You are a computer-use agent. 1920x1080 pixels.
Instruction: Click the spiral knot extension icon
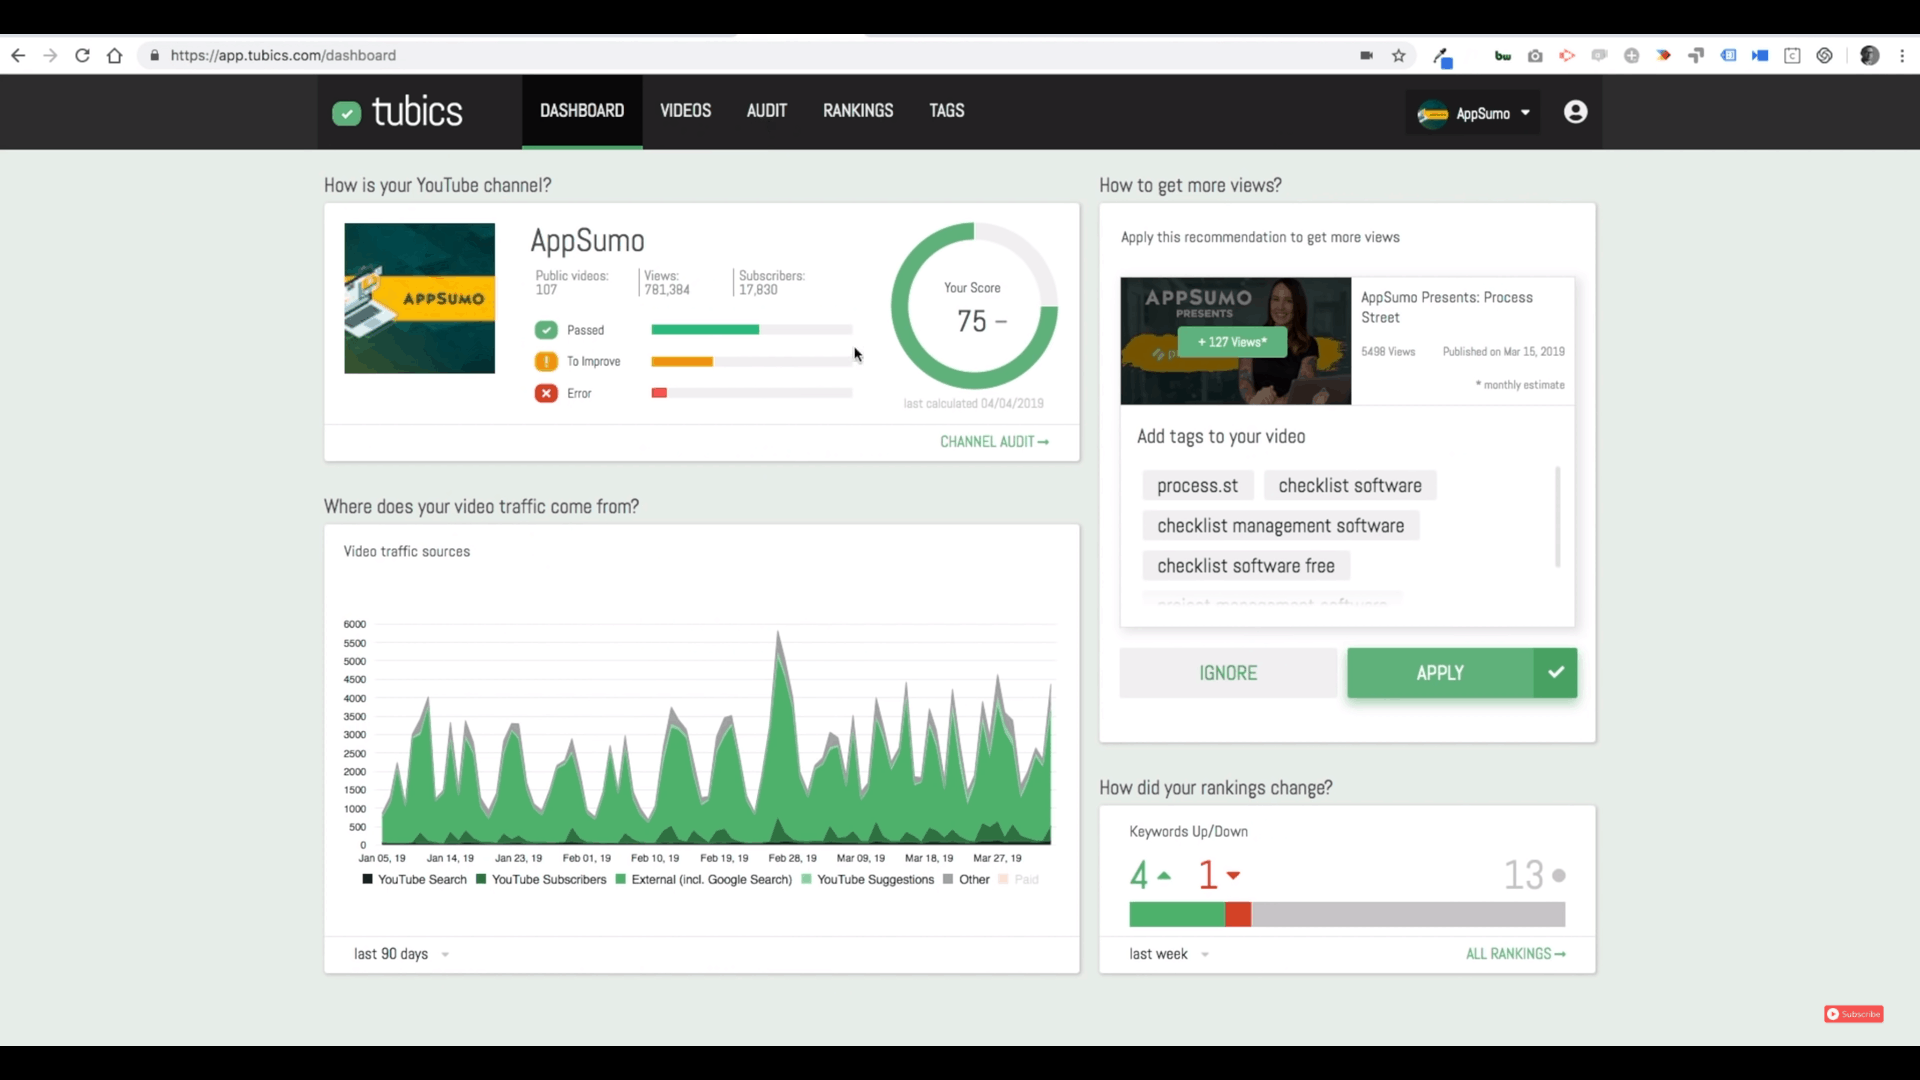(x=1824, y=56)
